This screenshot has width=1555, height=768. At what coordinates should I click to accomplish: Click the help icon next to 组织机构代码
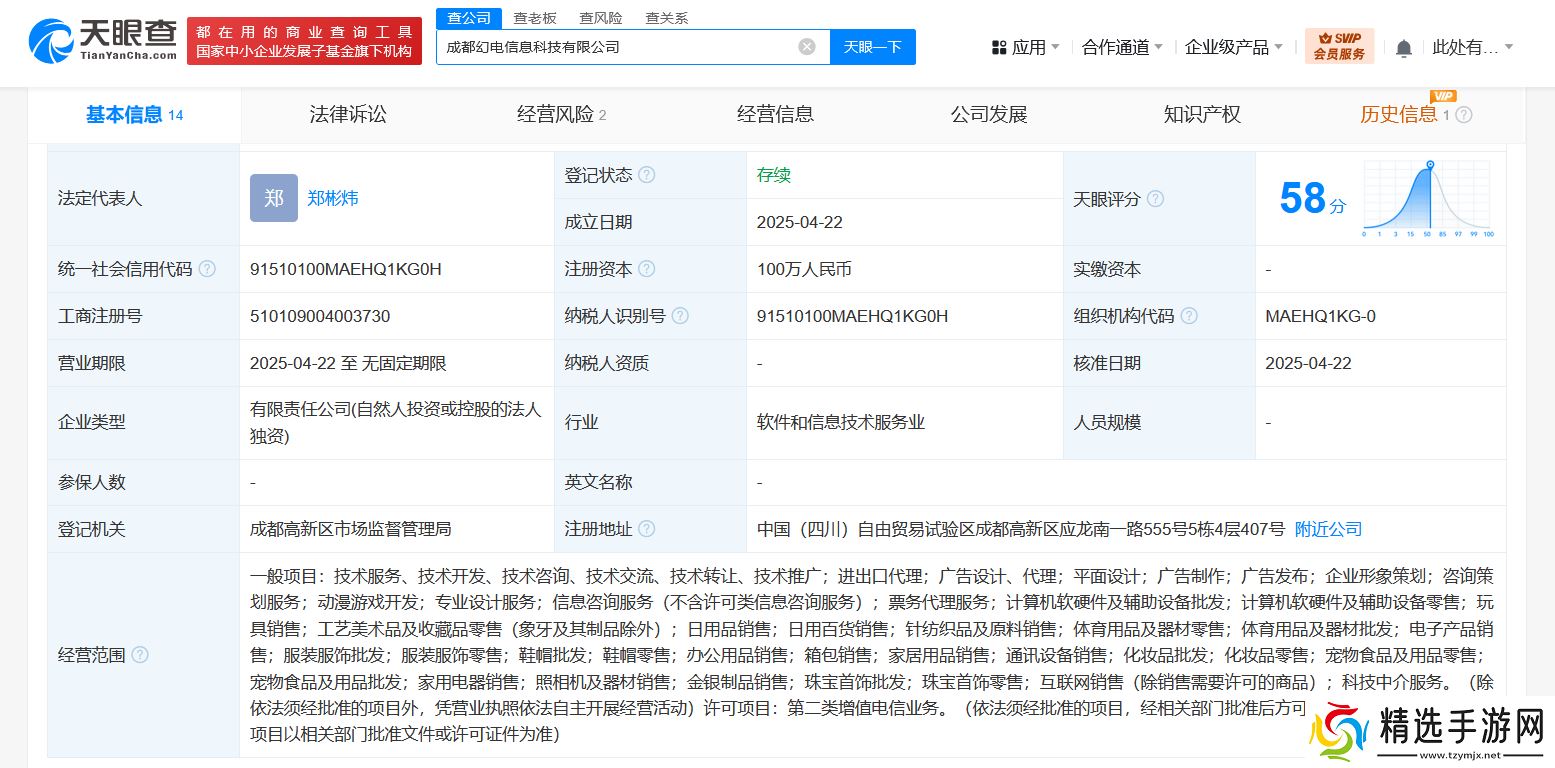[x=1189, y=316]
